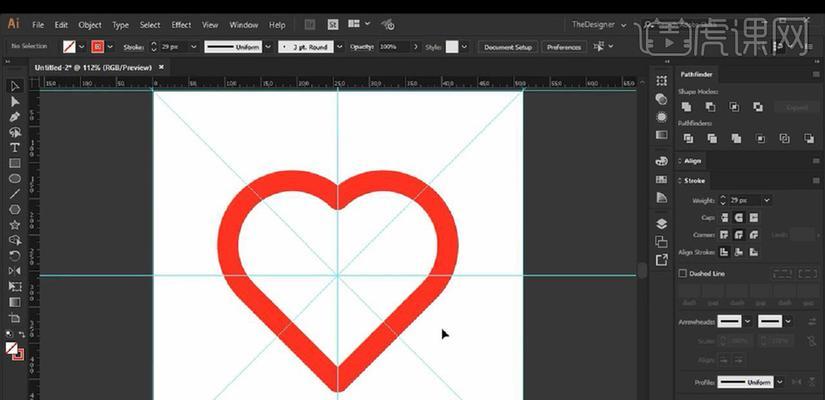The height and width of the screenshot is (400, 825).
Task: Click the Crop pathfinder icon
Action: click(760, 138)
